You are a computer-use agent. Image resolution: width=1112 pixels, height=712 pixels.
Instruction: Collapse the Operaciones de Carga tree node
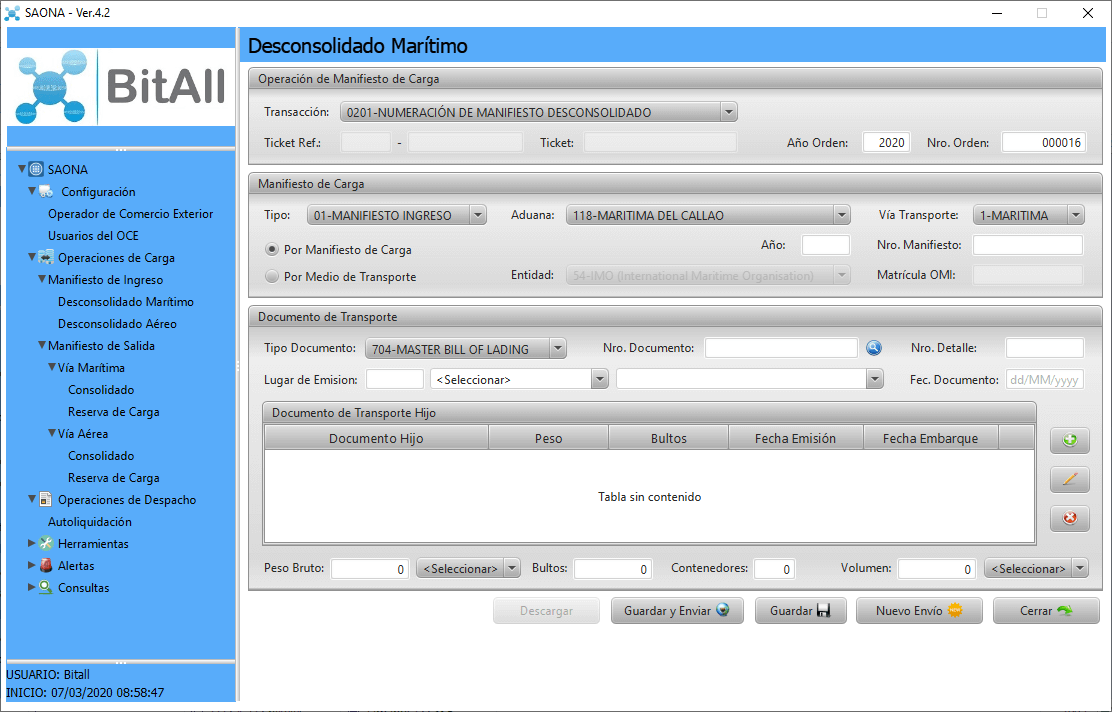[x=33, y=258]
